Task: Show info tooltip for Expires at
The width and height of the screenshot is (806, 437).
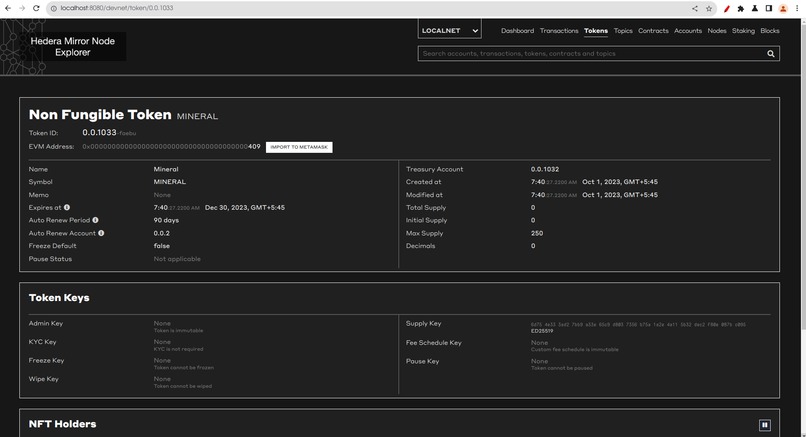Action: tap(67, 207)
